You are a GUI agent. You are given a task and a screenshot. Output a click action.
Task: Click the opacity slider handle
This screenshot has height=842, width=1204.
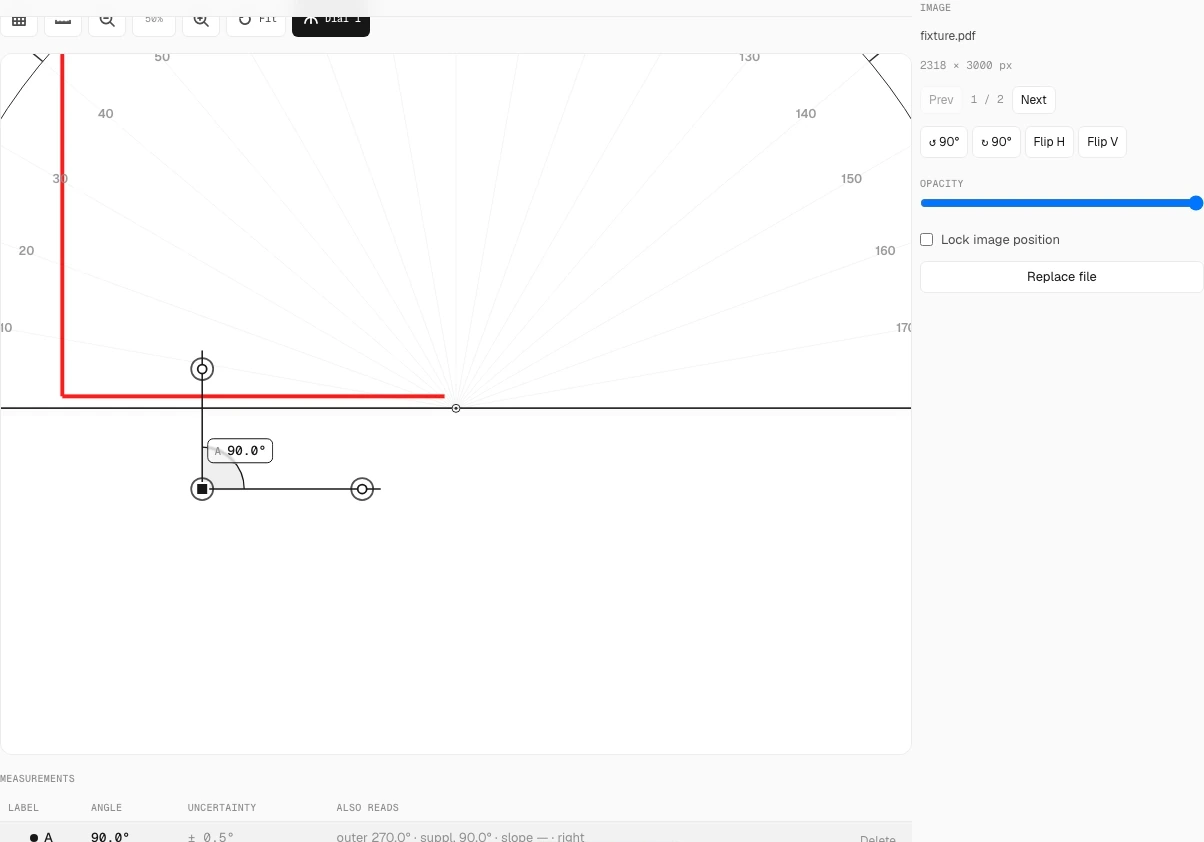tap(1196, 203)
